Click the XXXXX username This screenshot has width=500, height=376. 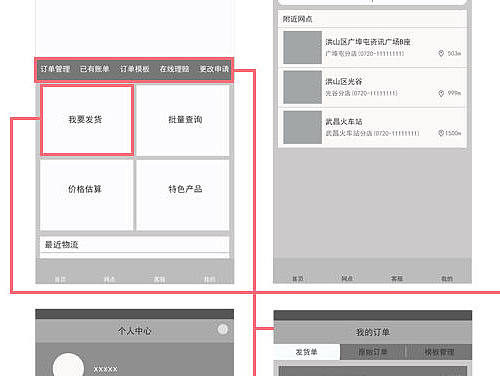[x=106, y=369]
